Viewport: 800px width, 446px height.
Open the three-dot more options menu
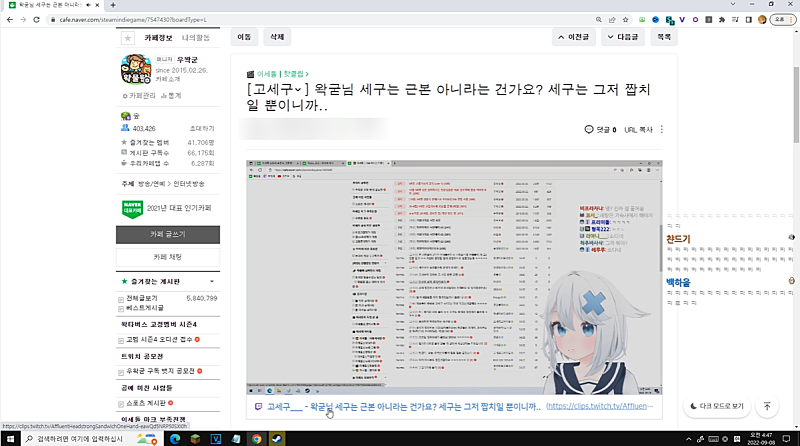pos(661,130)
